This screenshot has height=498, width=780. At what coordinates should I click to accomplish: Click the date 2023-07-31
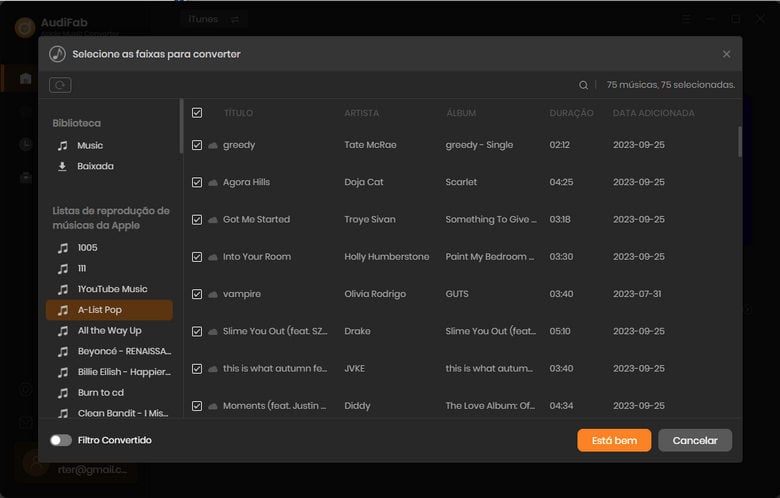[637, 294]
